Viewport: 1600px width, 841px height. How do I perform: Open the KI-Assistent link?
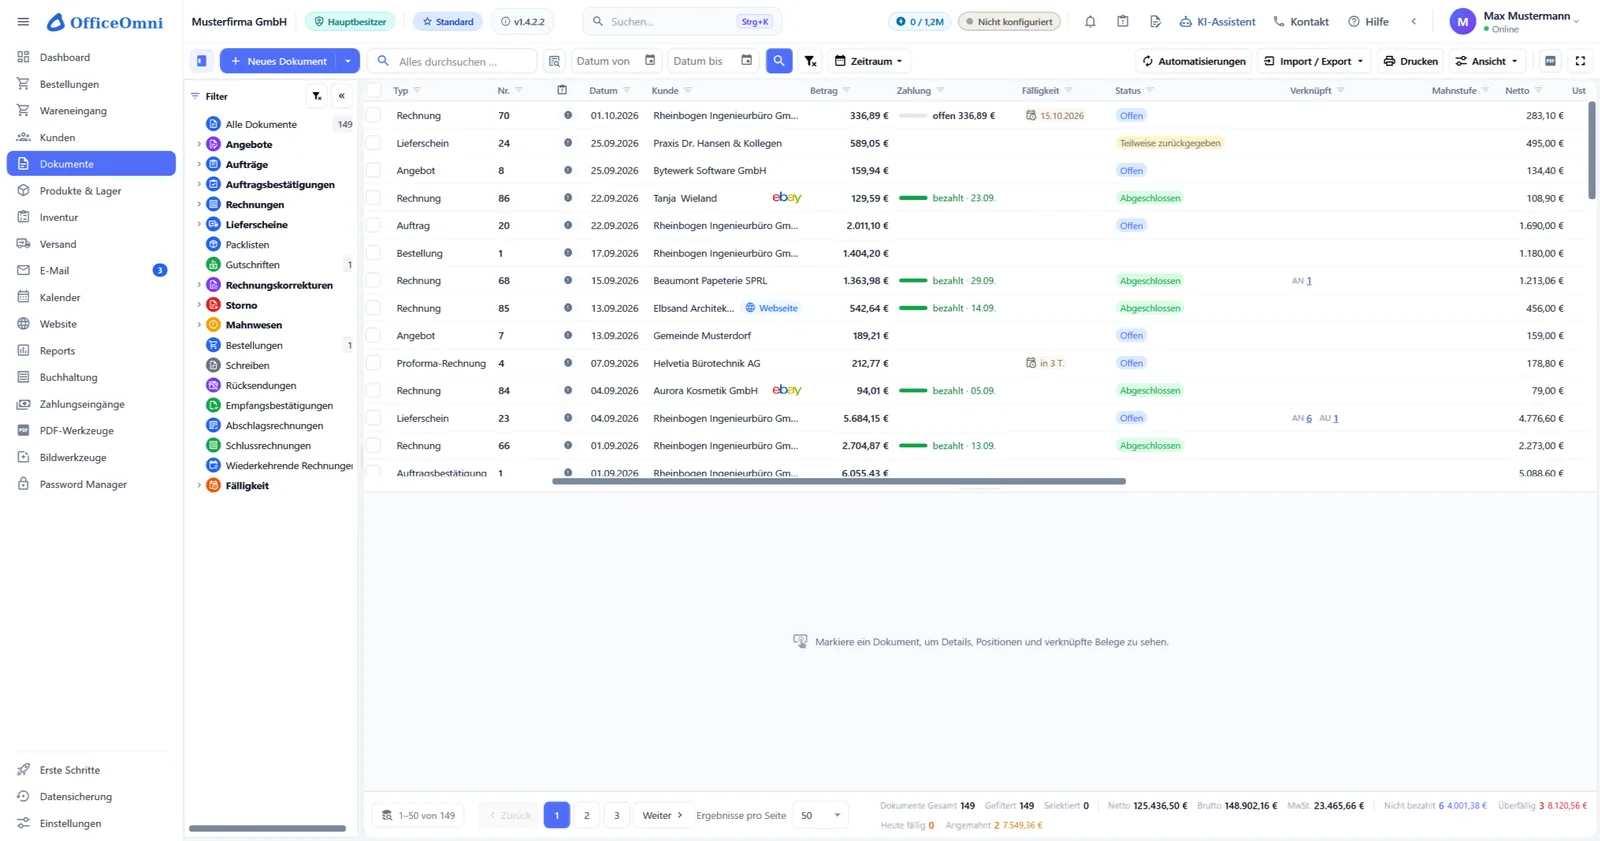1217,21
